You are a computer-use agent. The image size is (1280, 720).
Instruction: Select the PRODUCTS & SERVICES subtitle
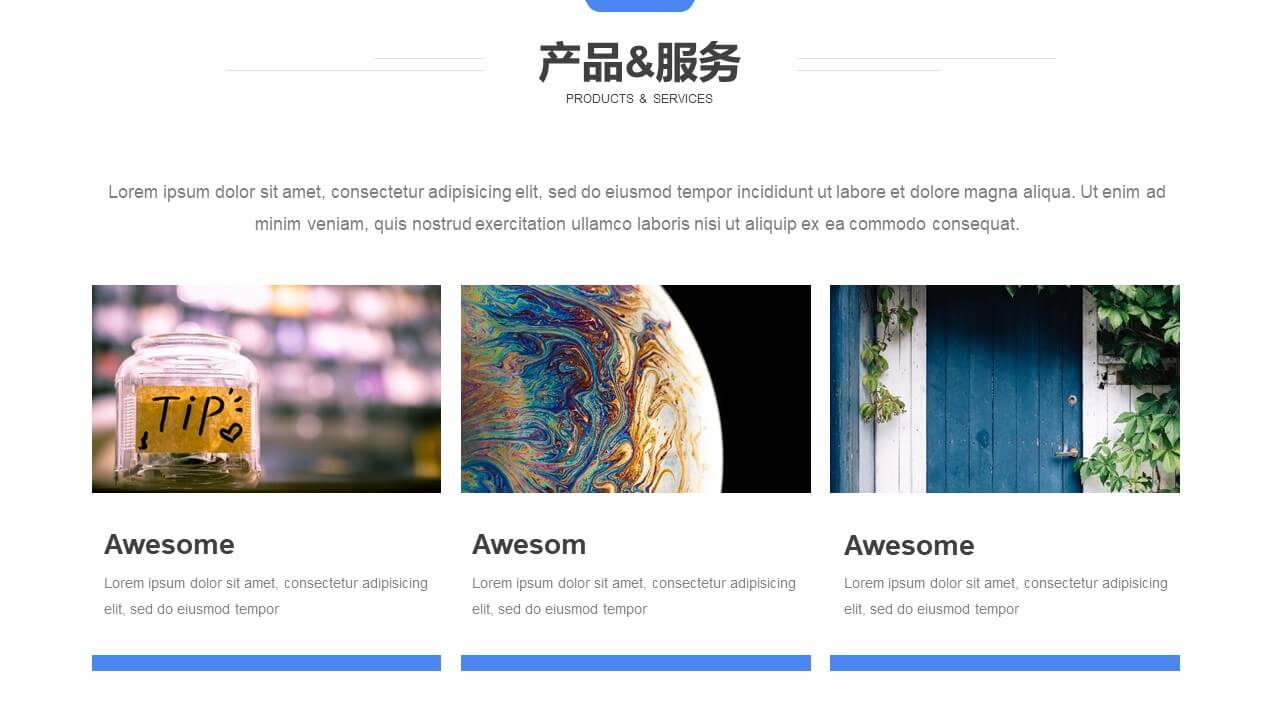point(639,99)
